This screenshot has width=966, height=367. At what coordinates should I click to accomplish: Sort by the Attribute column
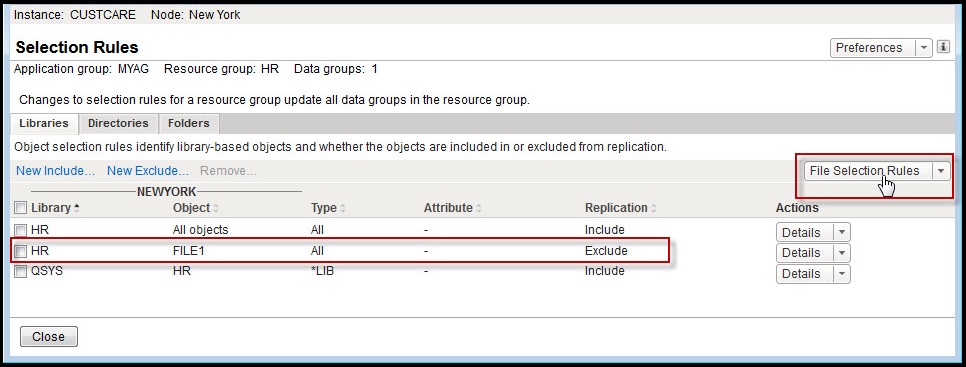coord(452,208)
